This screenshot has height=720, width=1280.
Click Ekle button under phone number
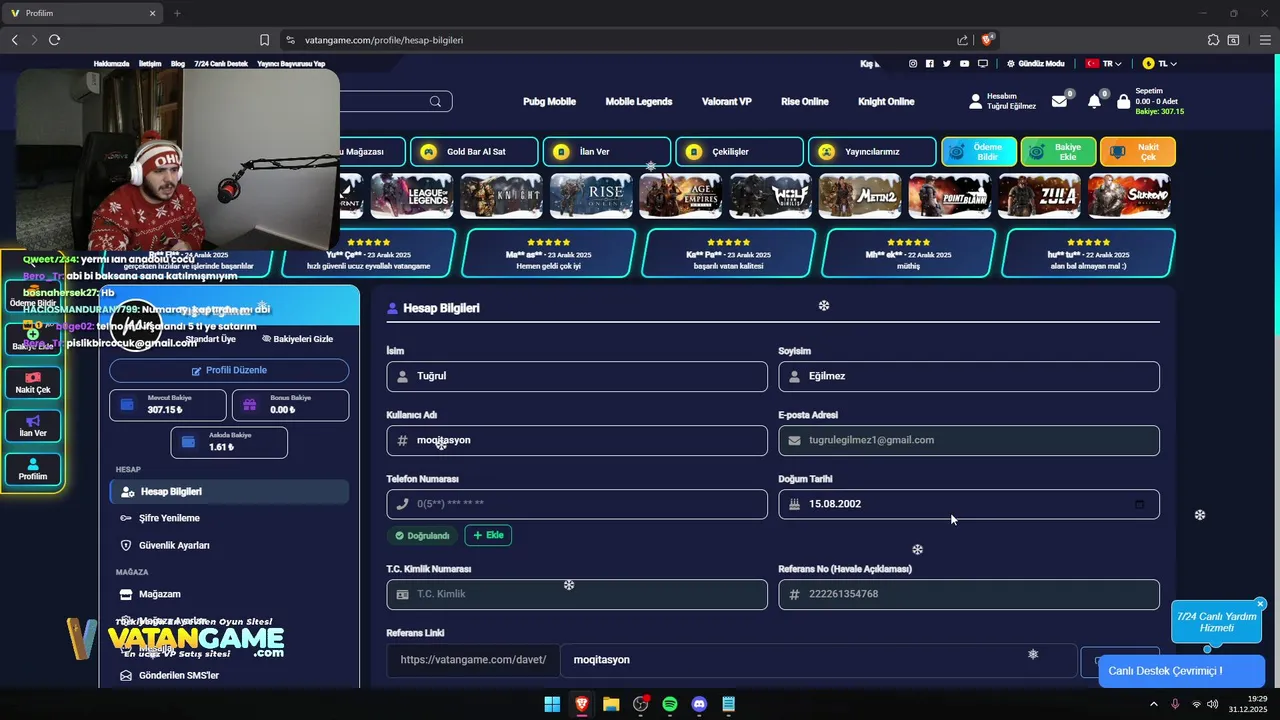pyautogui.click(x=488, y=535)
